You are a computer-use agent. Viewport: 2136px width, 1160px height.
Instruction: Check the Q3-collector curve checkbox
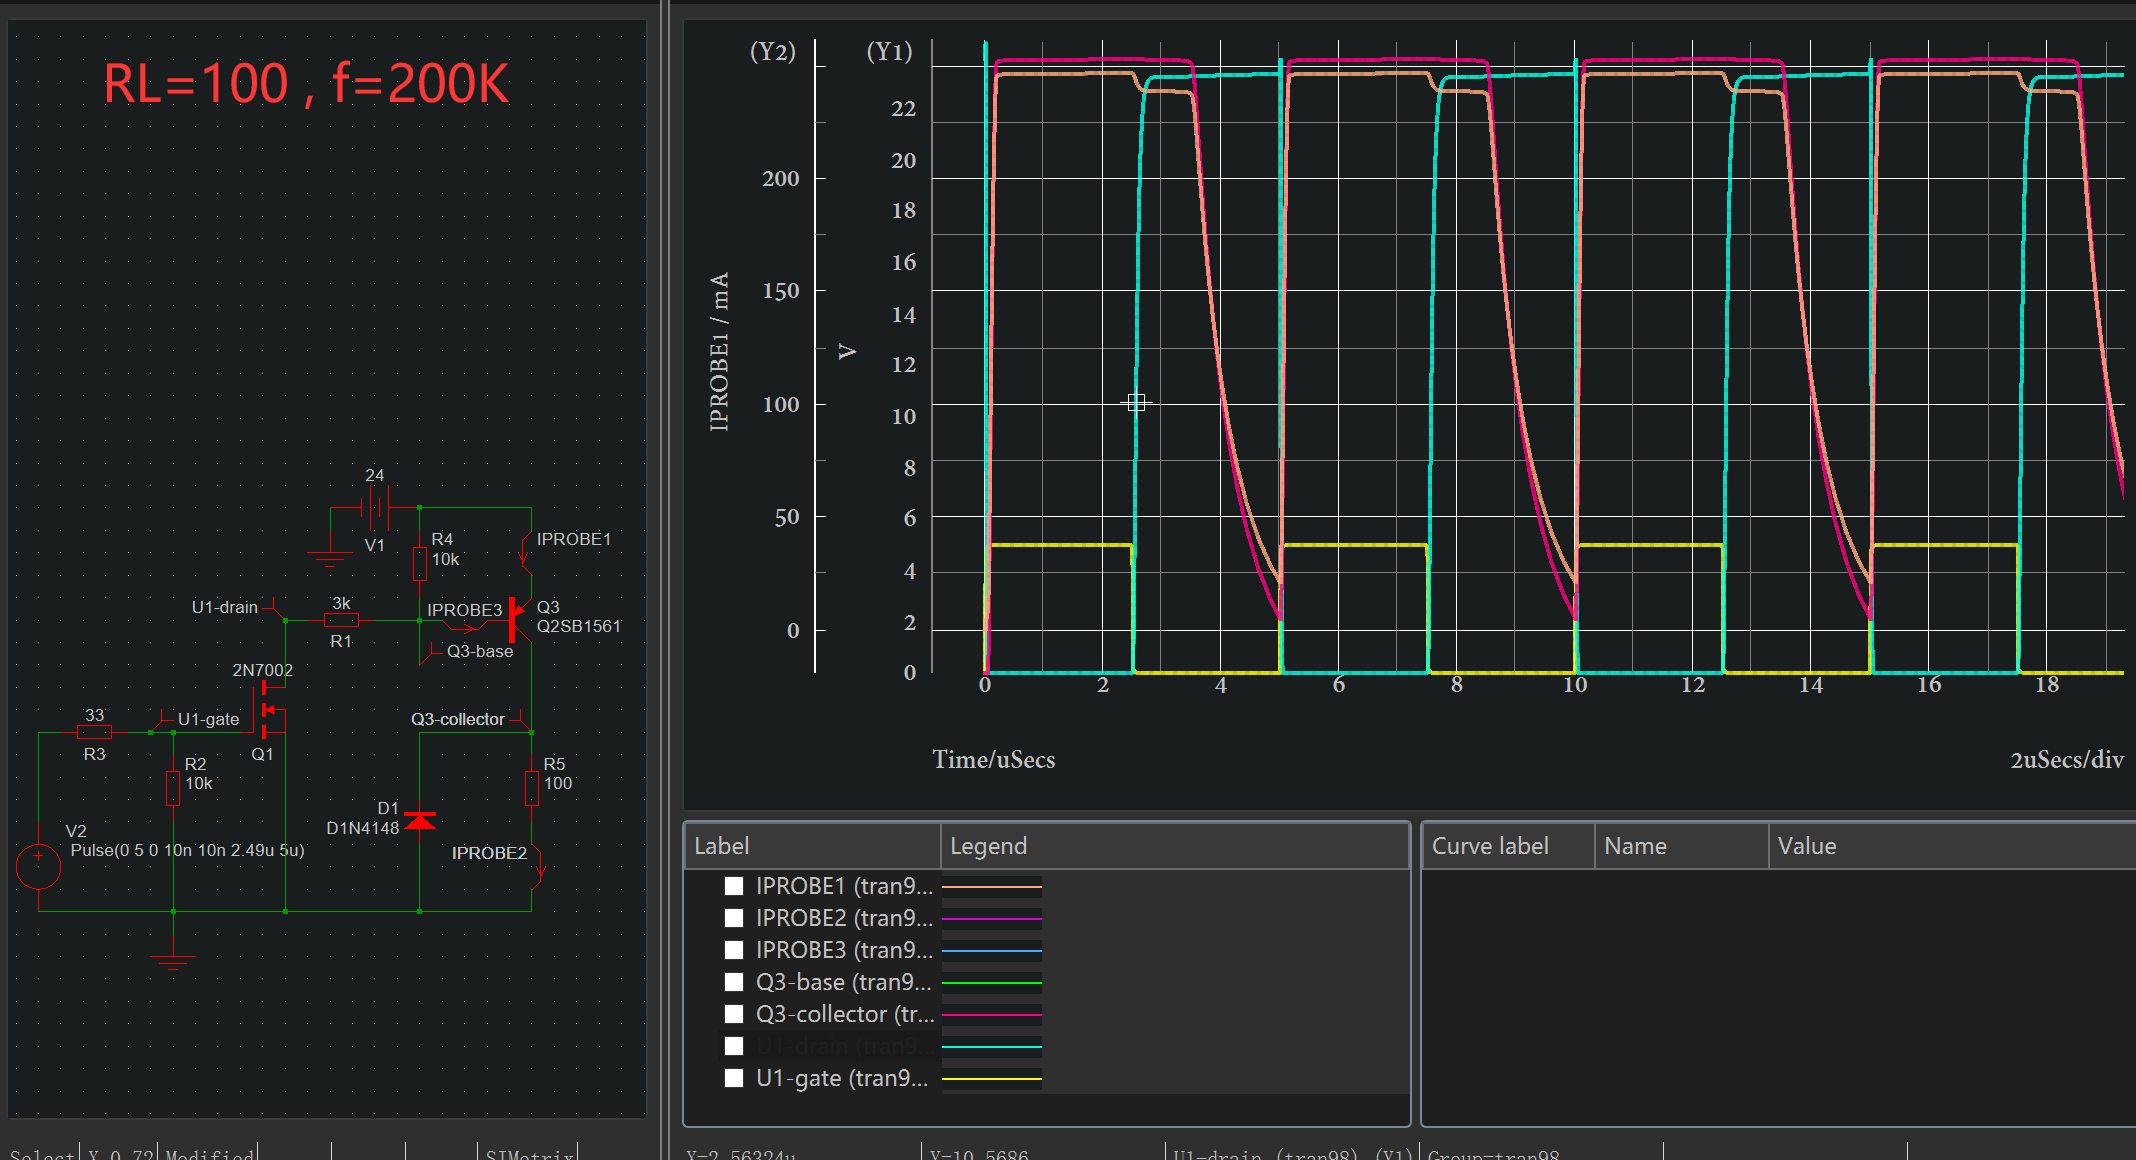pyautogui.click(x=734, y=1014)
